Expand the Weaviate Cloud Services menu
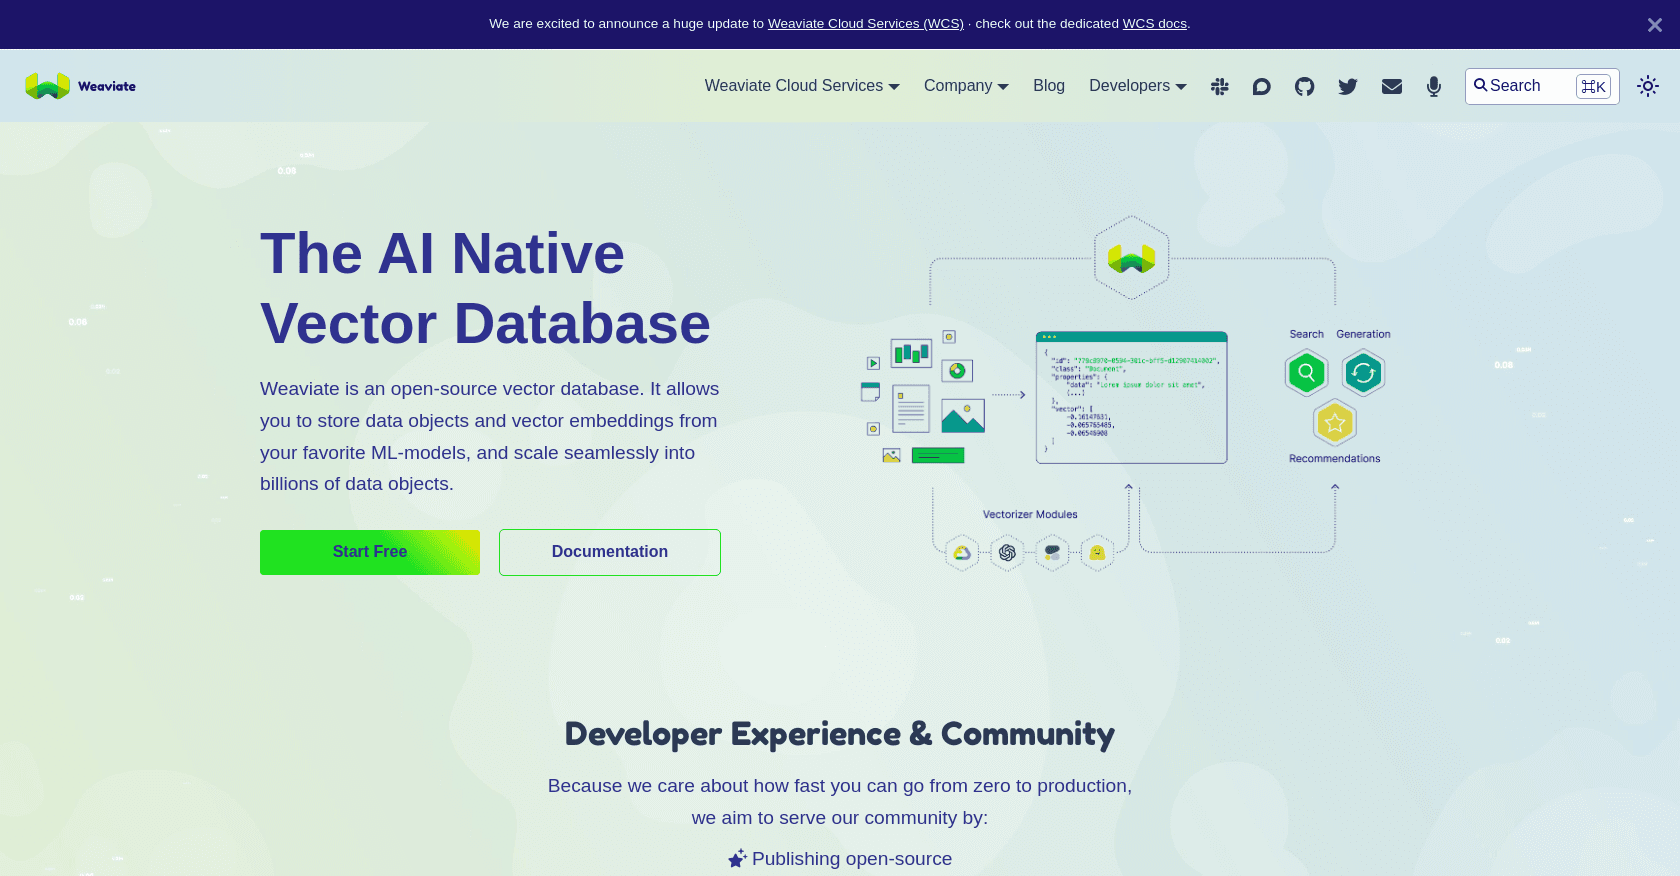The image size is (1680, 876). [x=801, y=86]
